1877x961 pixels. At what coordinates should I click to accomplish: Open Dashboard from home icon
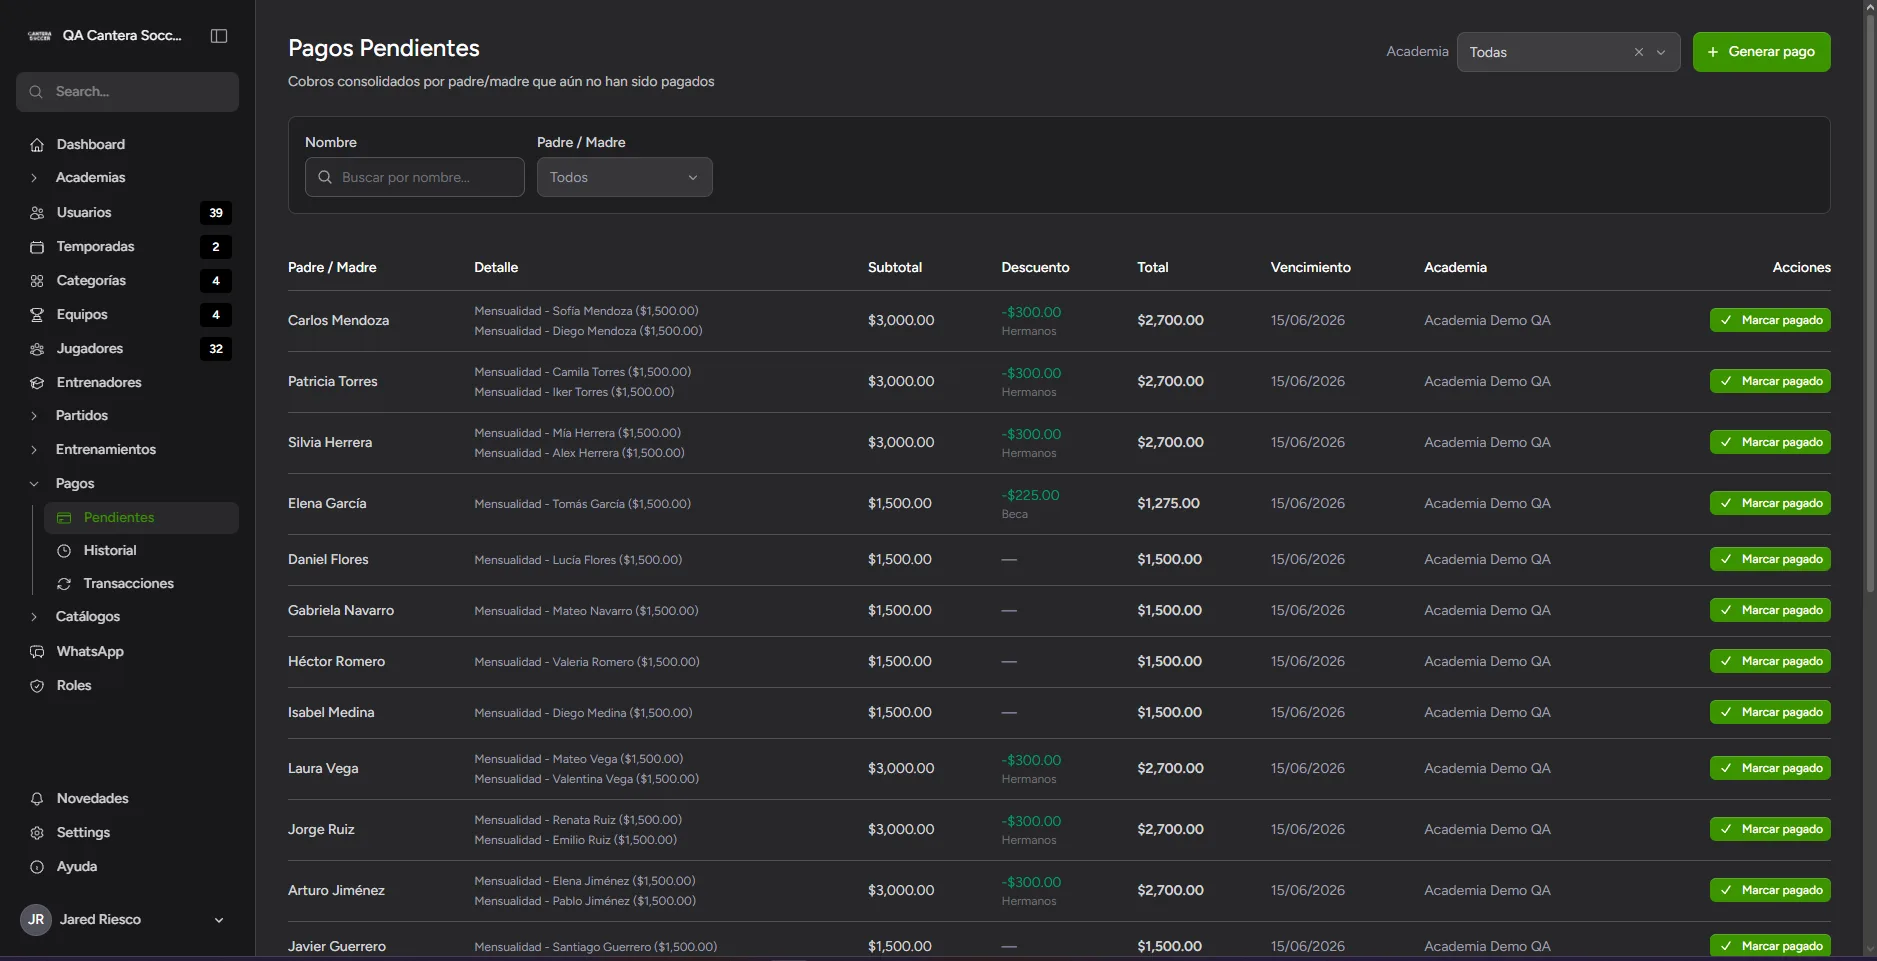(x=37, y=145)
